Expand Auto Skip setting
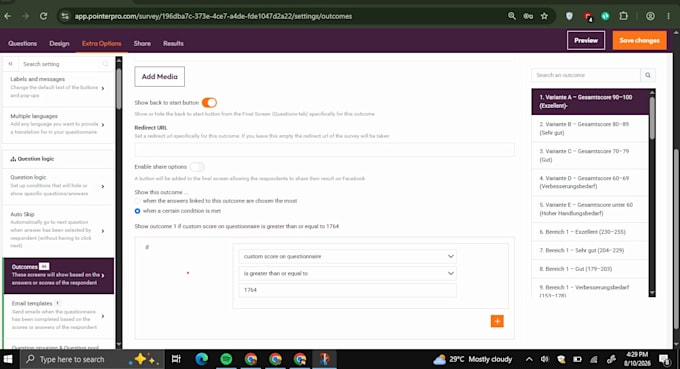This screenshot has width=680, height=369. pyautogui.click(x=58, y=230)
